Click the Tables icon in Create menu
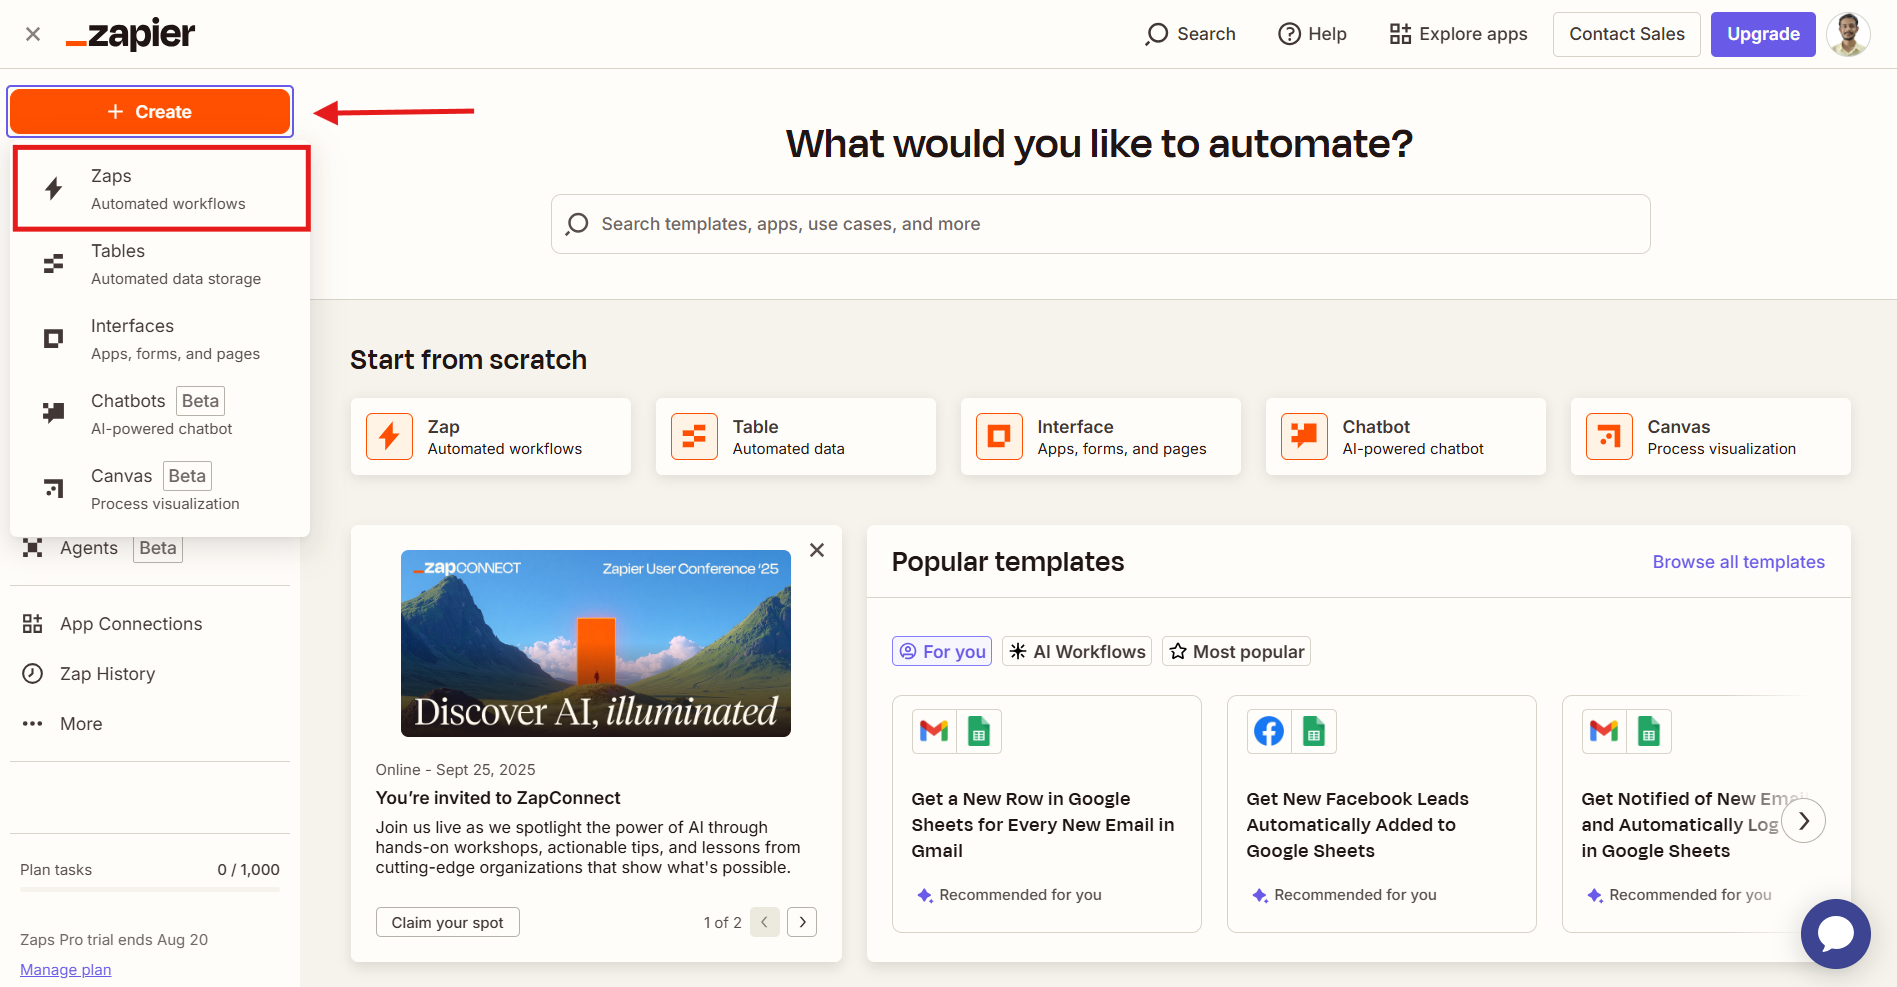 (x=54, y=264)
